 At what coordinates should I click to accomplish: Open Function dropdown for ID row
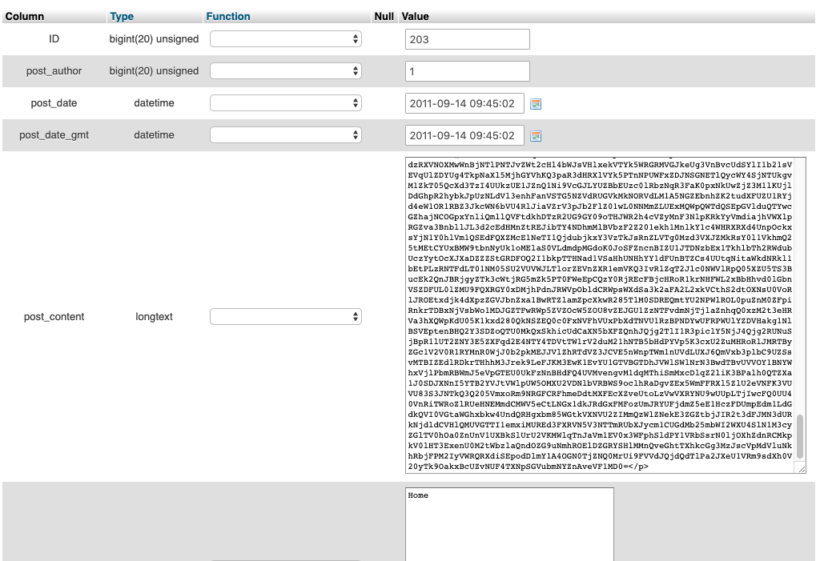pyautogui.click(x=286, y=39)
